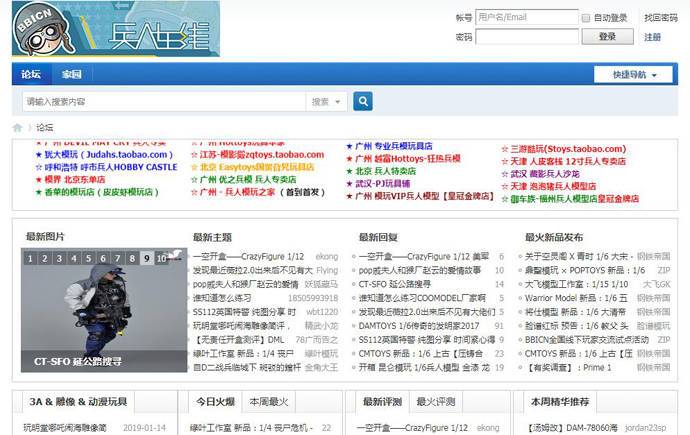Click the blue search magnifier button
Image resolution: width=690 pixels, height=435 pixels.
(362, 101)
